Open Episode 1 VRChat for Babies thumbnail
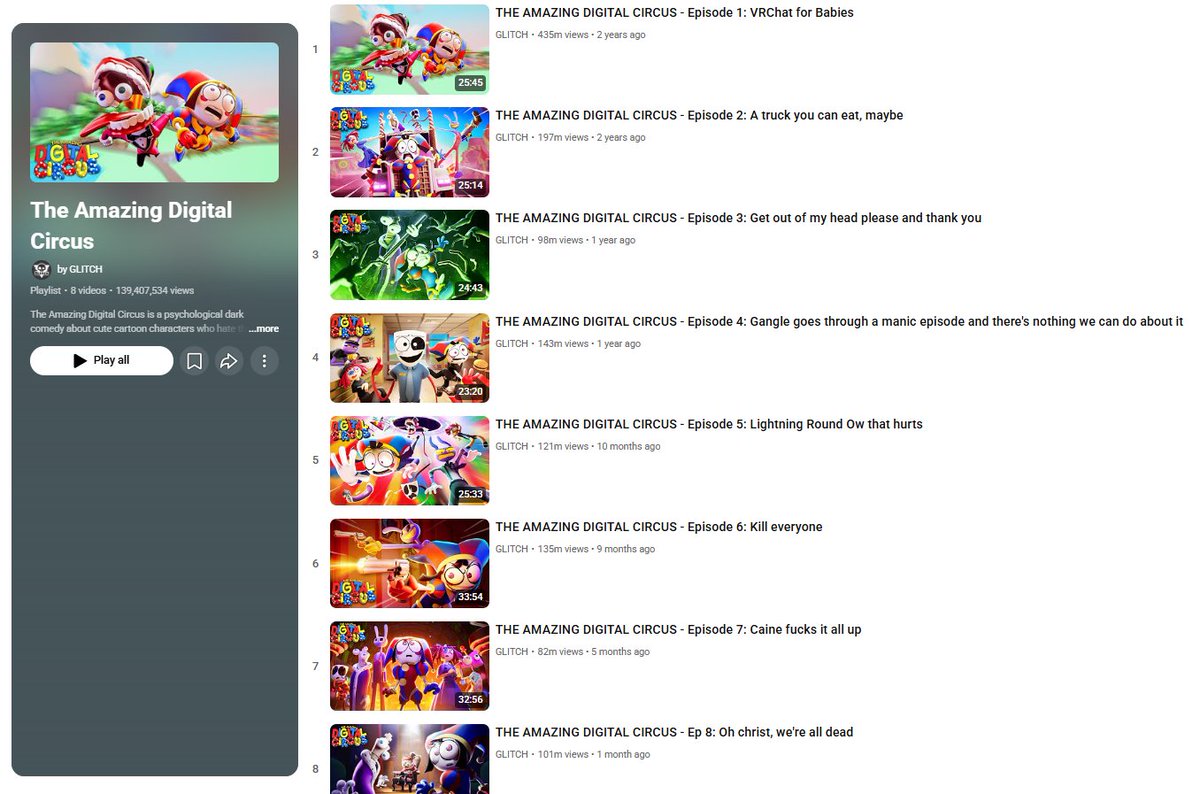The height and width of the screenshot is (794, 1200). point(410,50)
